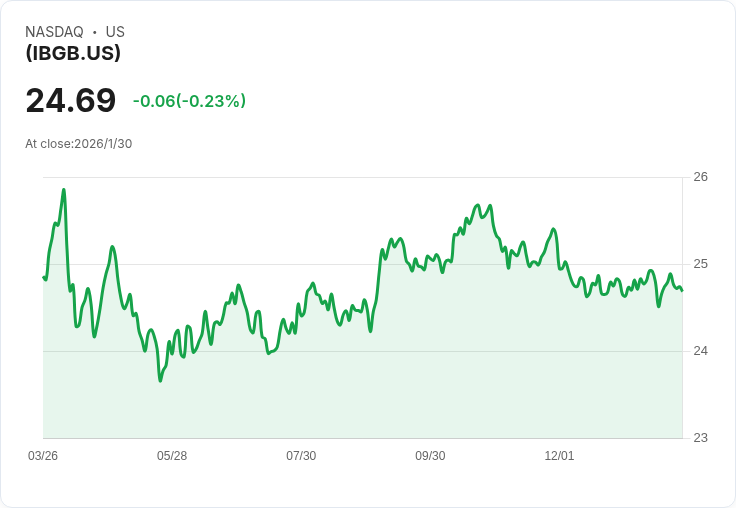Viewport: 736px width, 508px height.
Task: Click the rightmost end of the price line
Action: pos(682,290)
